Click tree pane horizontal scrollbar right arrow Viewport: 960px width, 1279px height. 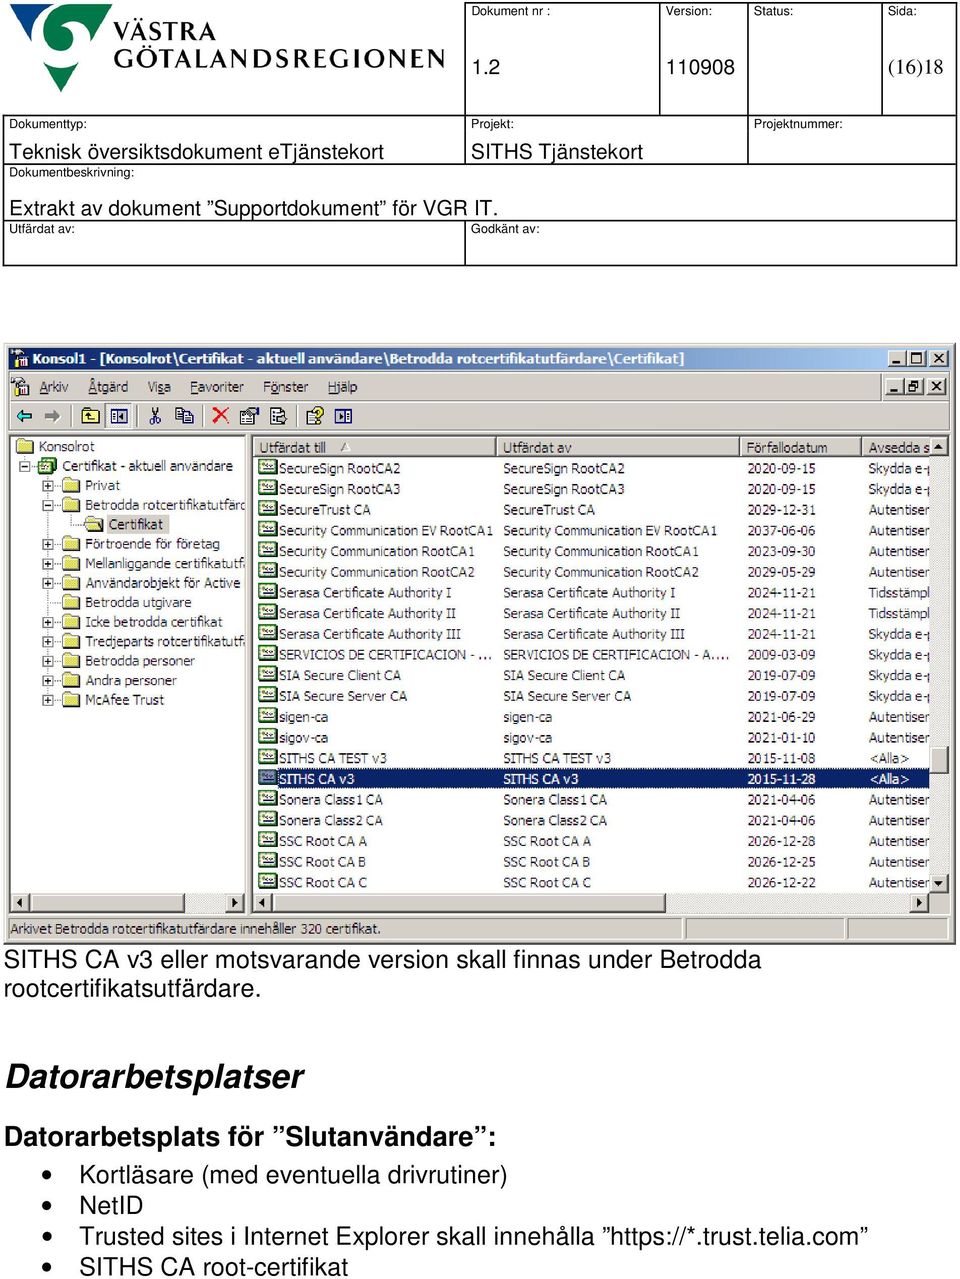point(235,902)
